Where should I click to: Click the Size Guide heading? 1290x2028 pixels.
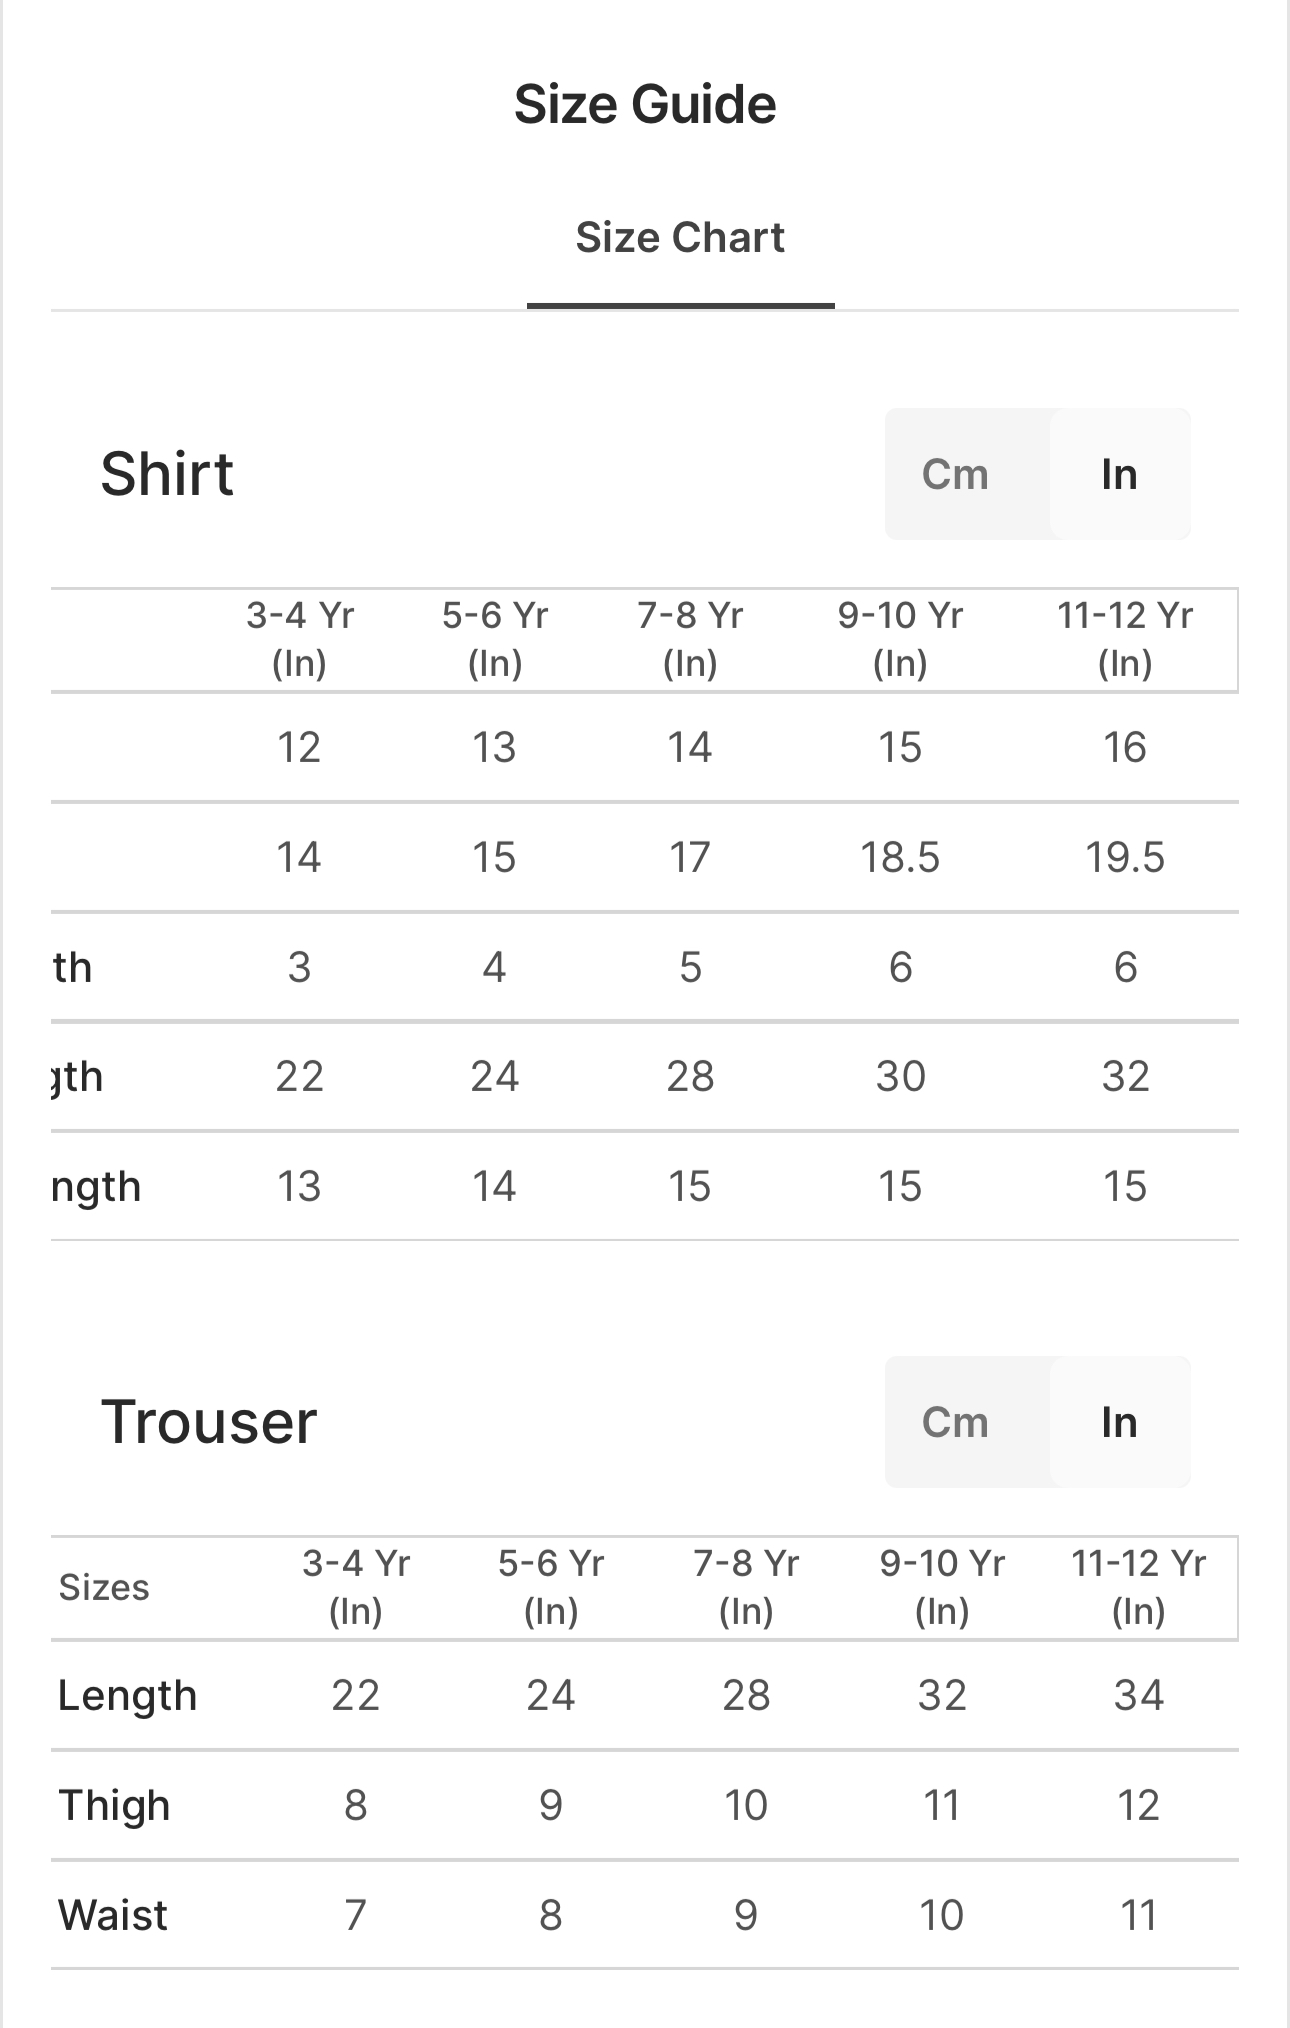tap(645, 104)
